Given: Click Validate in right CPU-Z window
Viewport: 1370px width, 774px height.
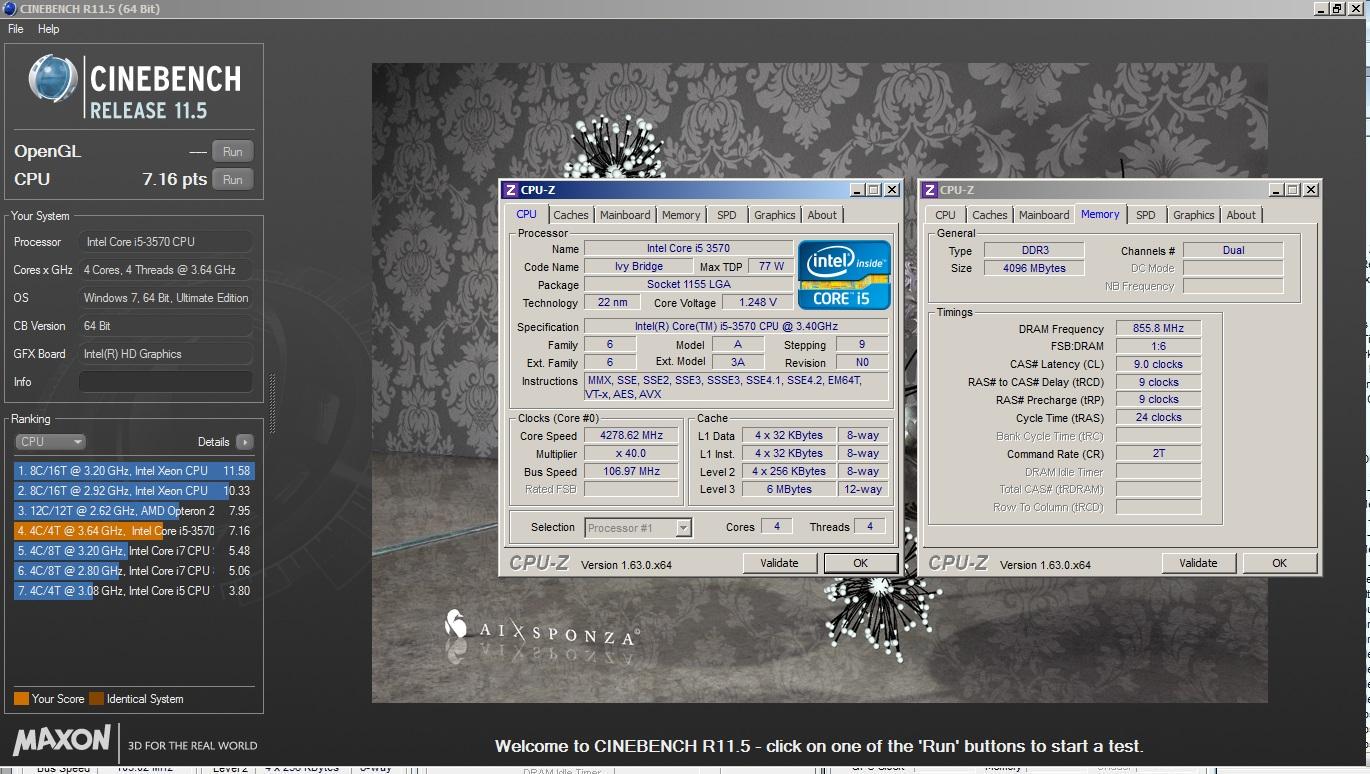Looking at the screenshot, I should [x=1198, y=563].
